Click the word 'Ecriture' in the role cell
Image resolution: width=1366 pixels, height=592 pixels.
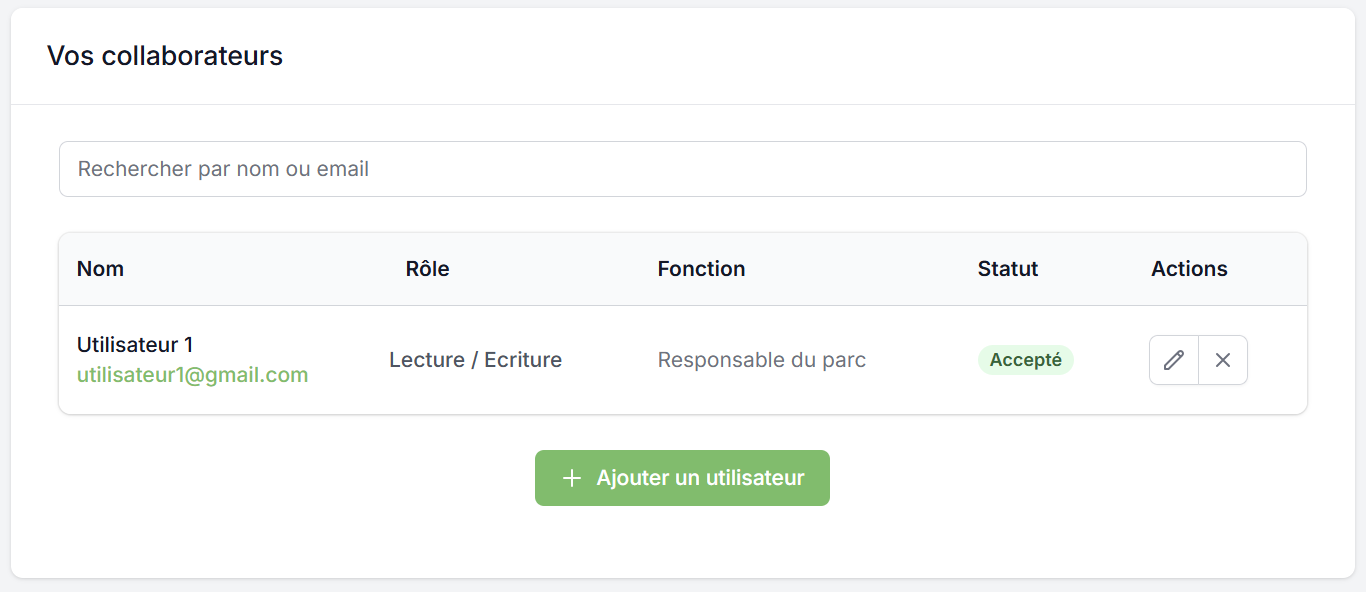(523, 360)
